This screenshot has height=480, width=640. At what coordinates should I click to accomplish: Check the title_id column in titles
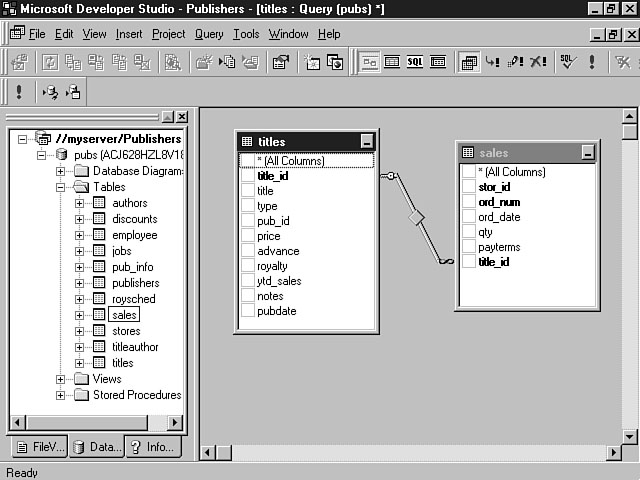click(x=248, y=176)
